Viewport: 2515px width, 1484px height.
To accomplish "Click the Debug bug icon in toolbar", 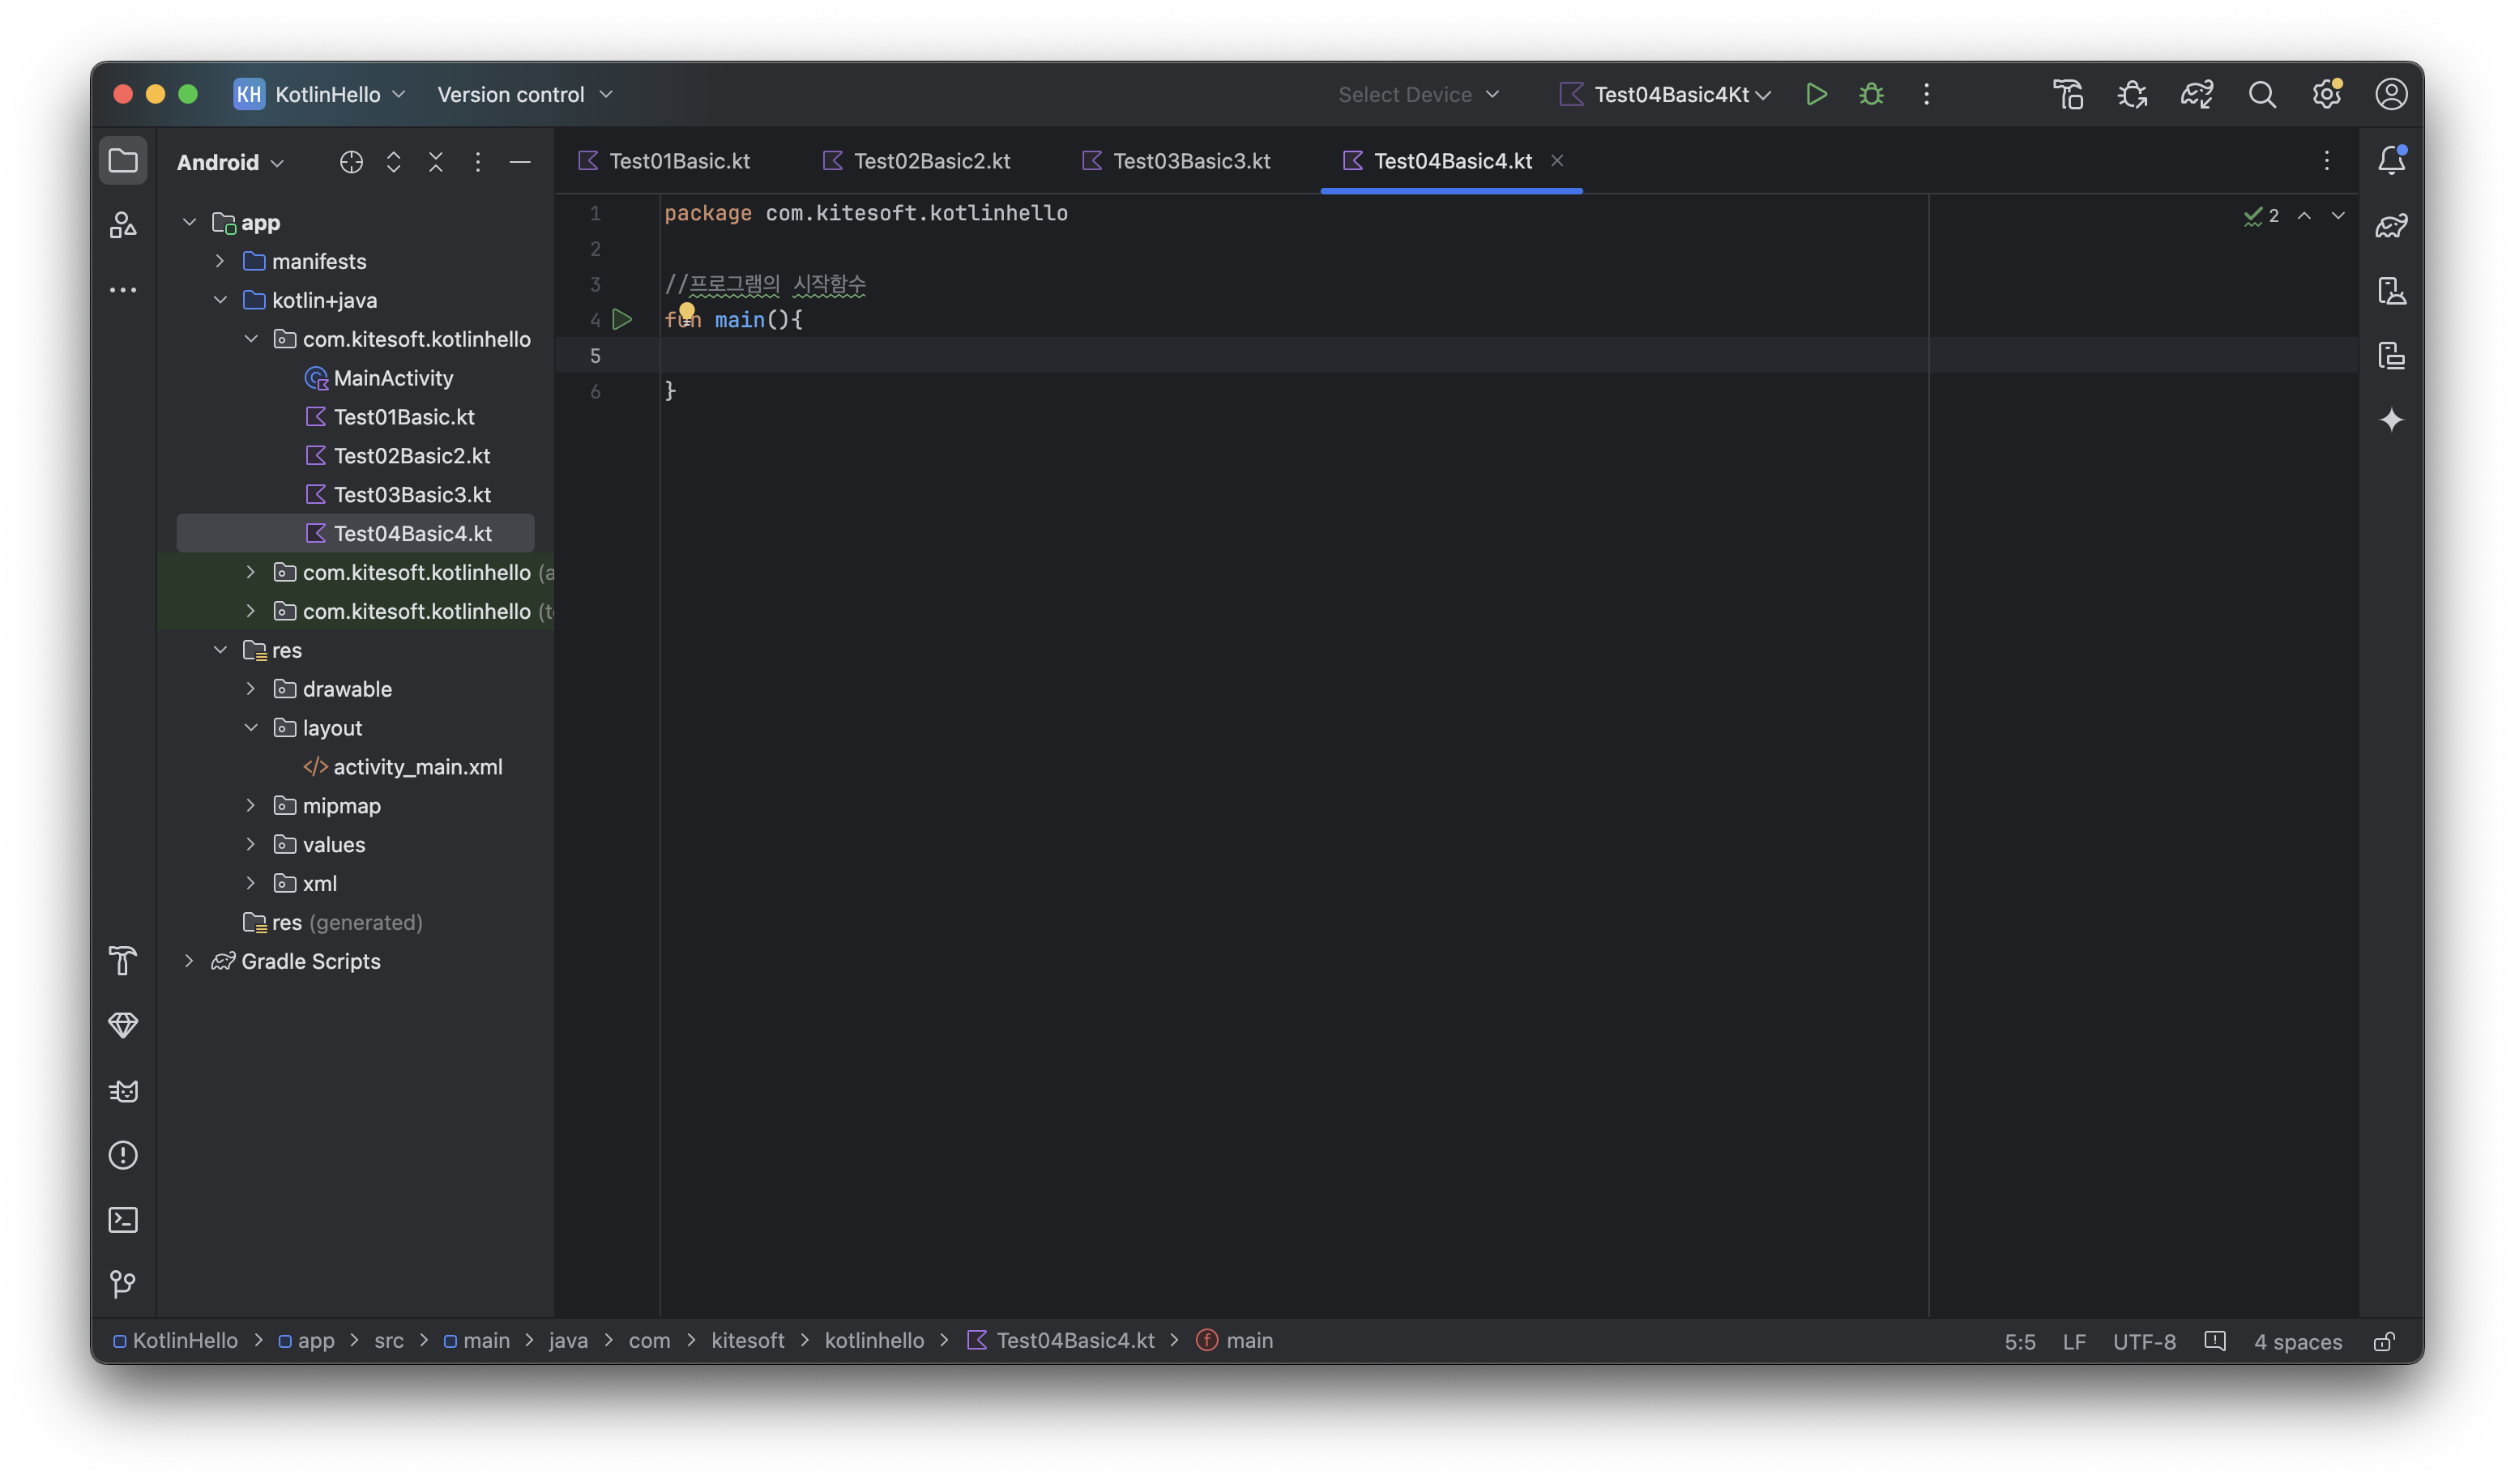I will [1871, 94].
